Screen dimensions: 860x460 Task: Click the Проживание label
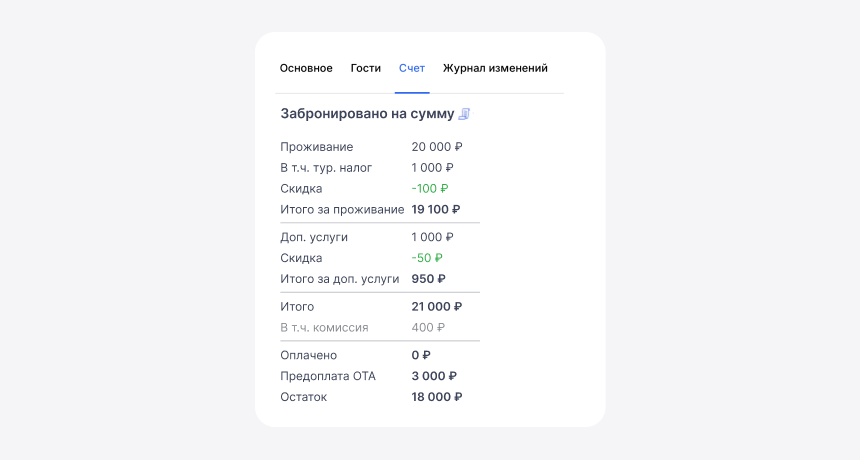(x=316, y=147)
